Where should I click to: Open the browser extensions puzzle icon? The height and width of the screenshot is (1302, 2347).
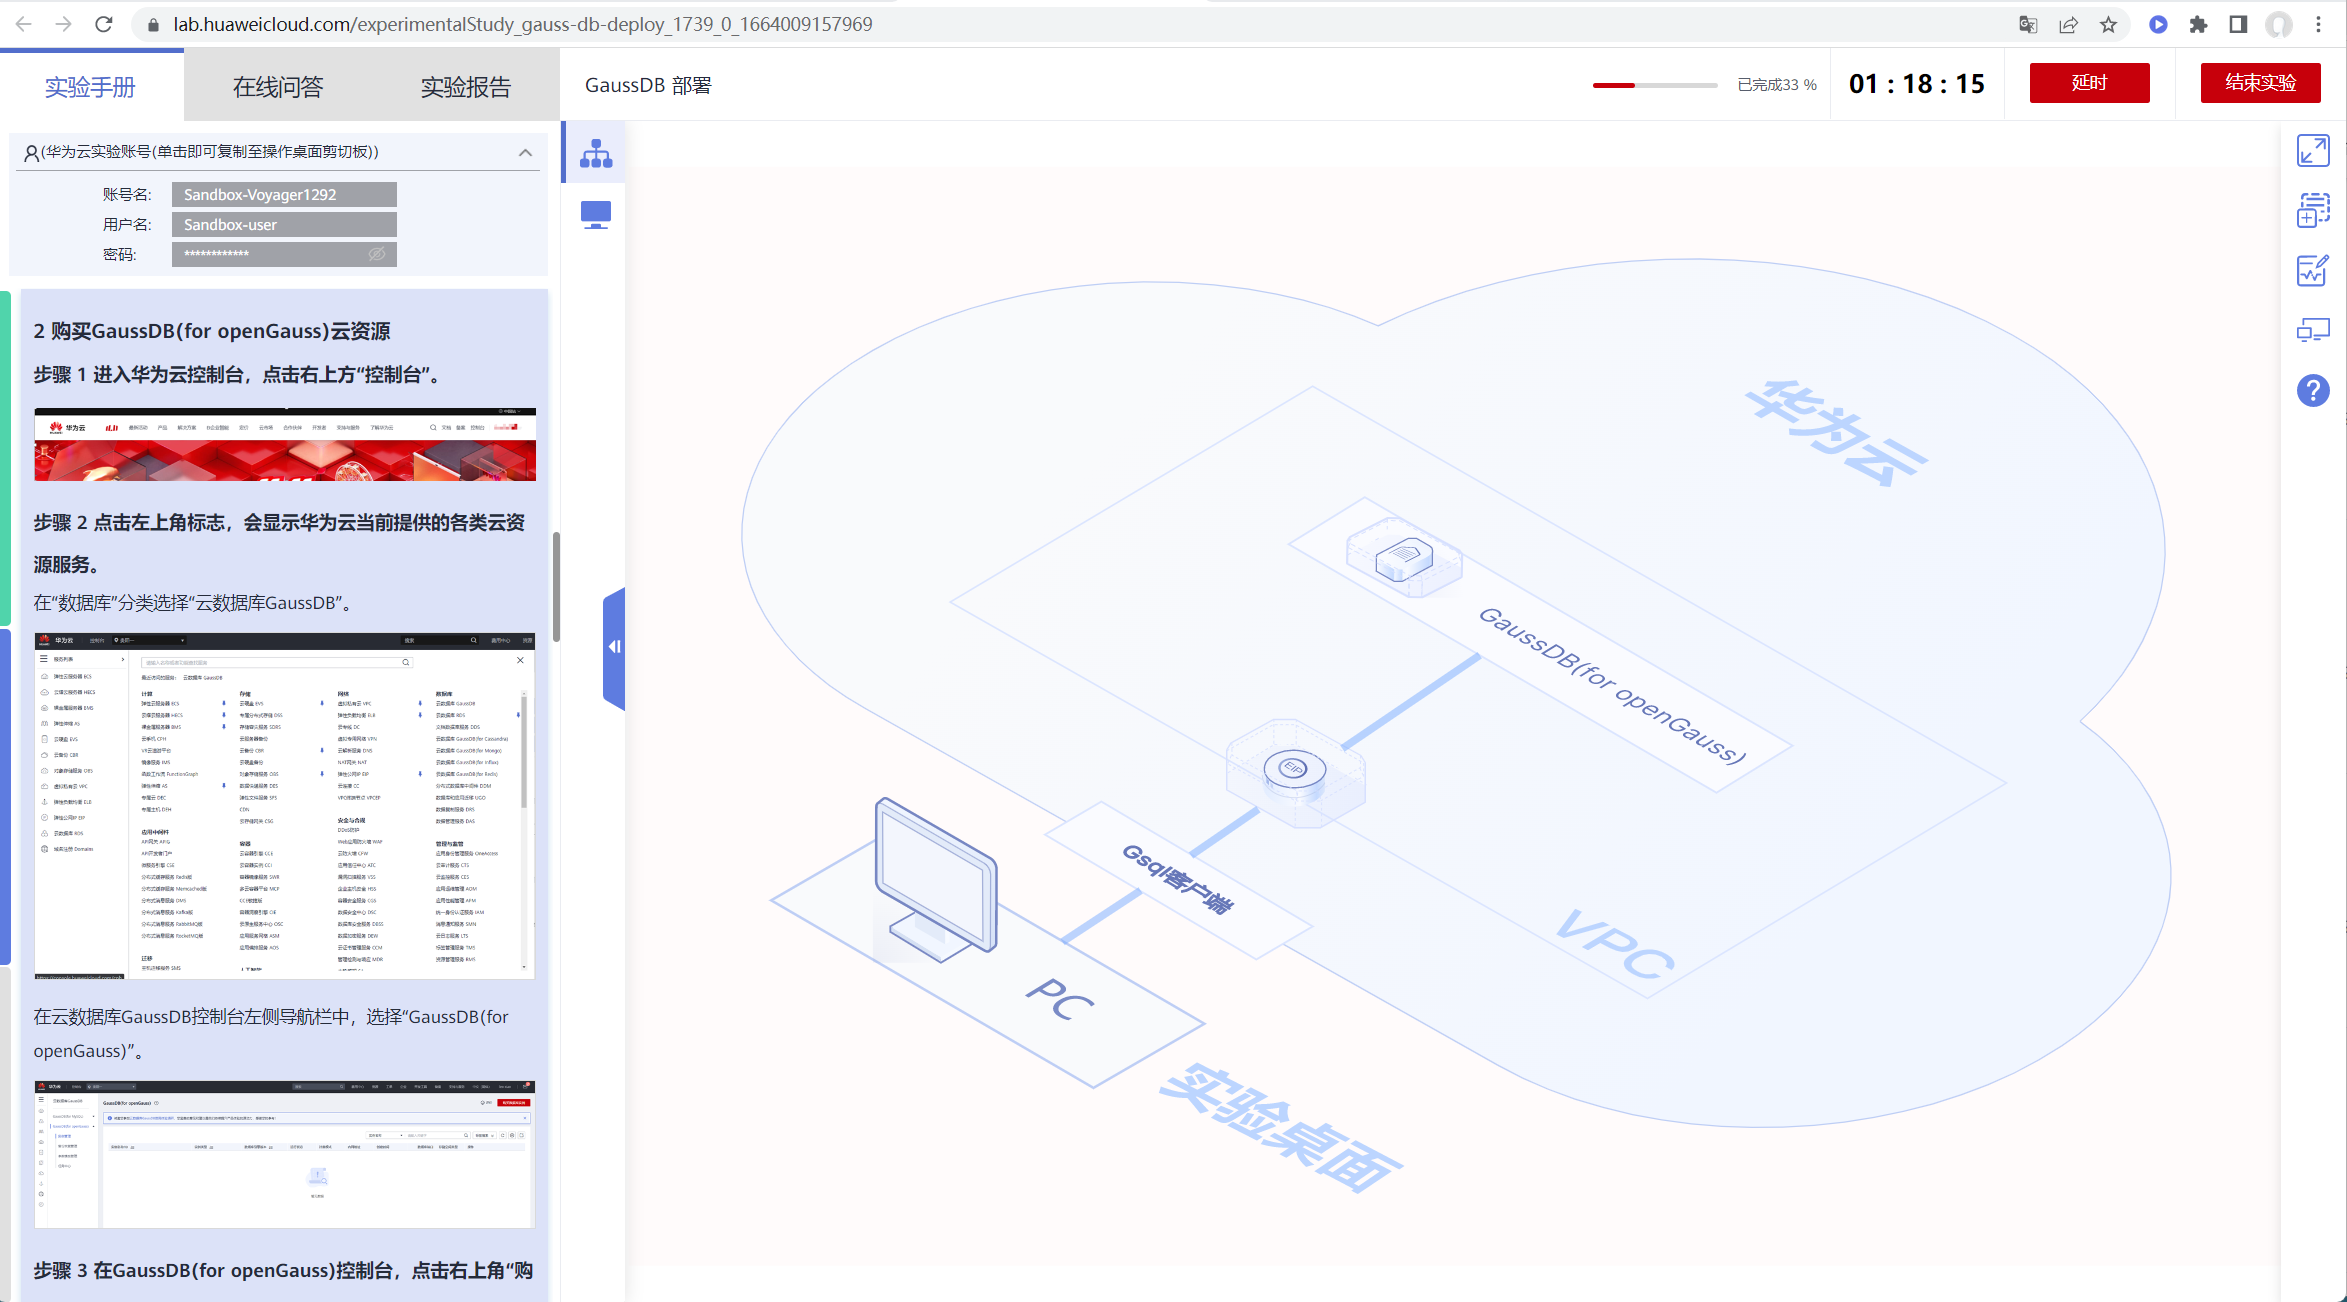(2198, 24)
